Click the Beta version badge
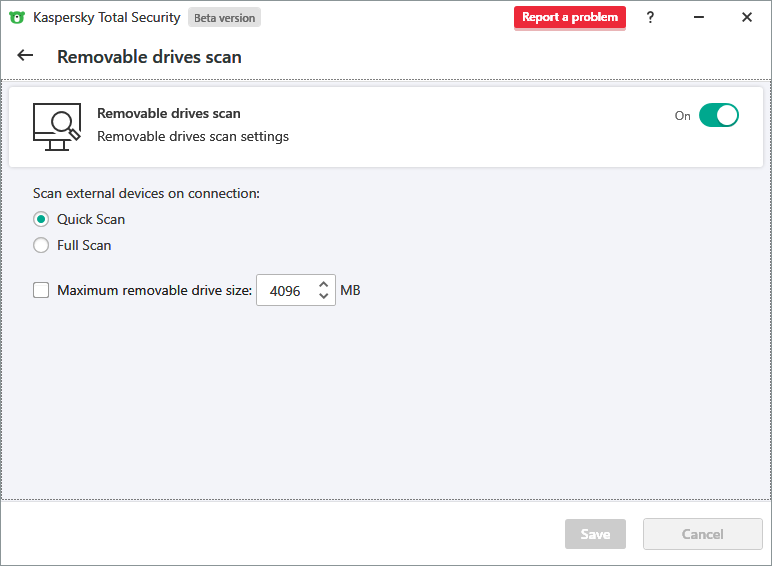The image size is (772, 566). [224, 17]
